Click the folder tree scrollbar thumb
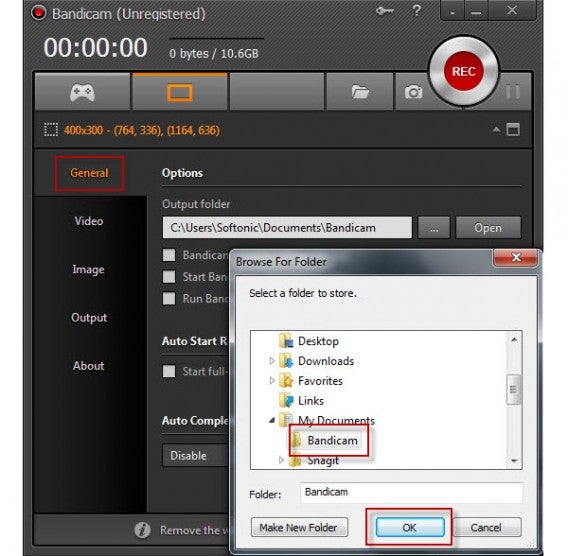This screenshot has width=568, height=556. pos(514,390)
